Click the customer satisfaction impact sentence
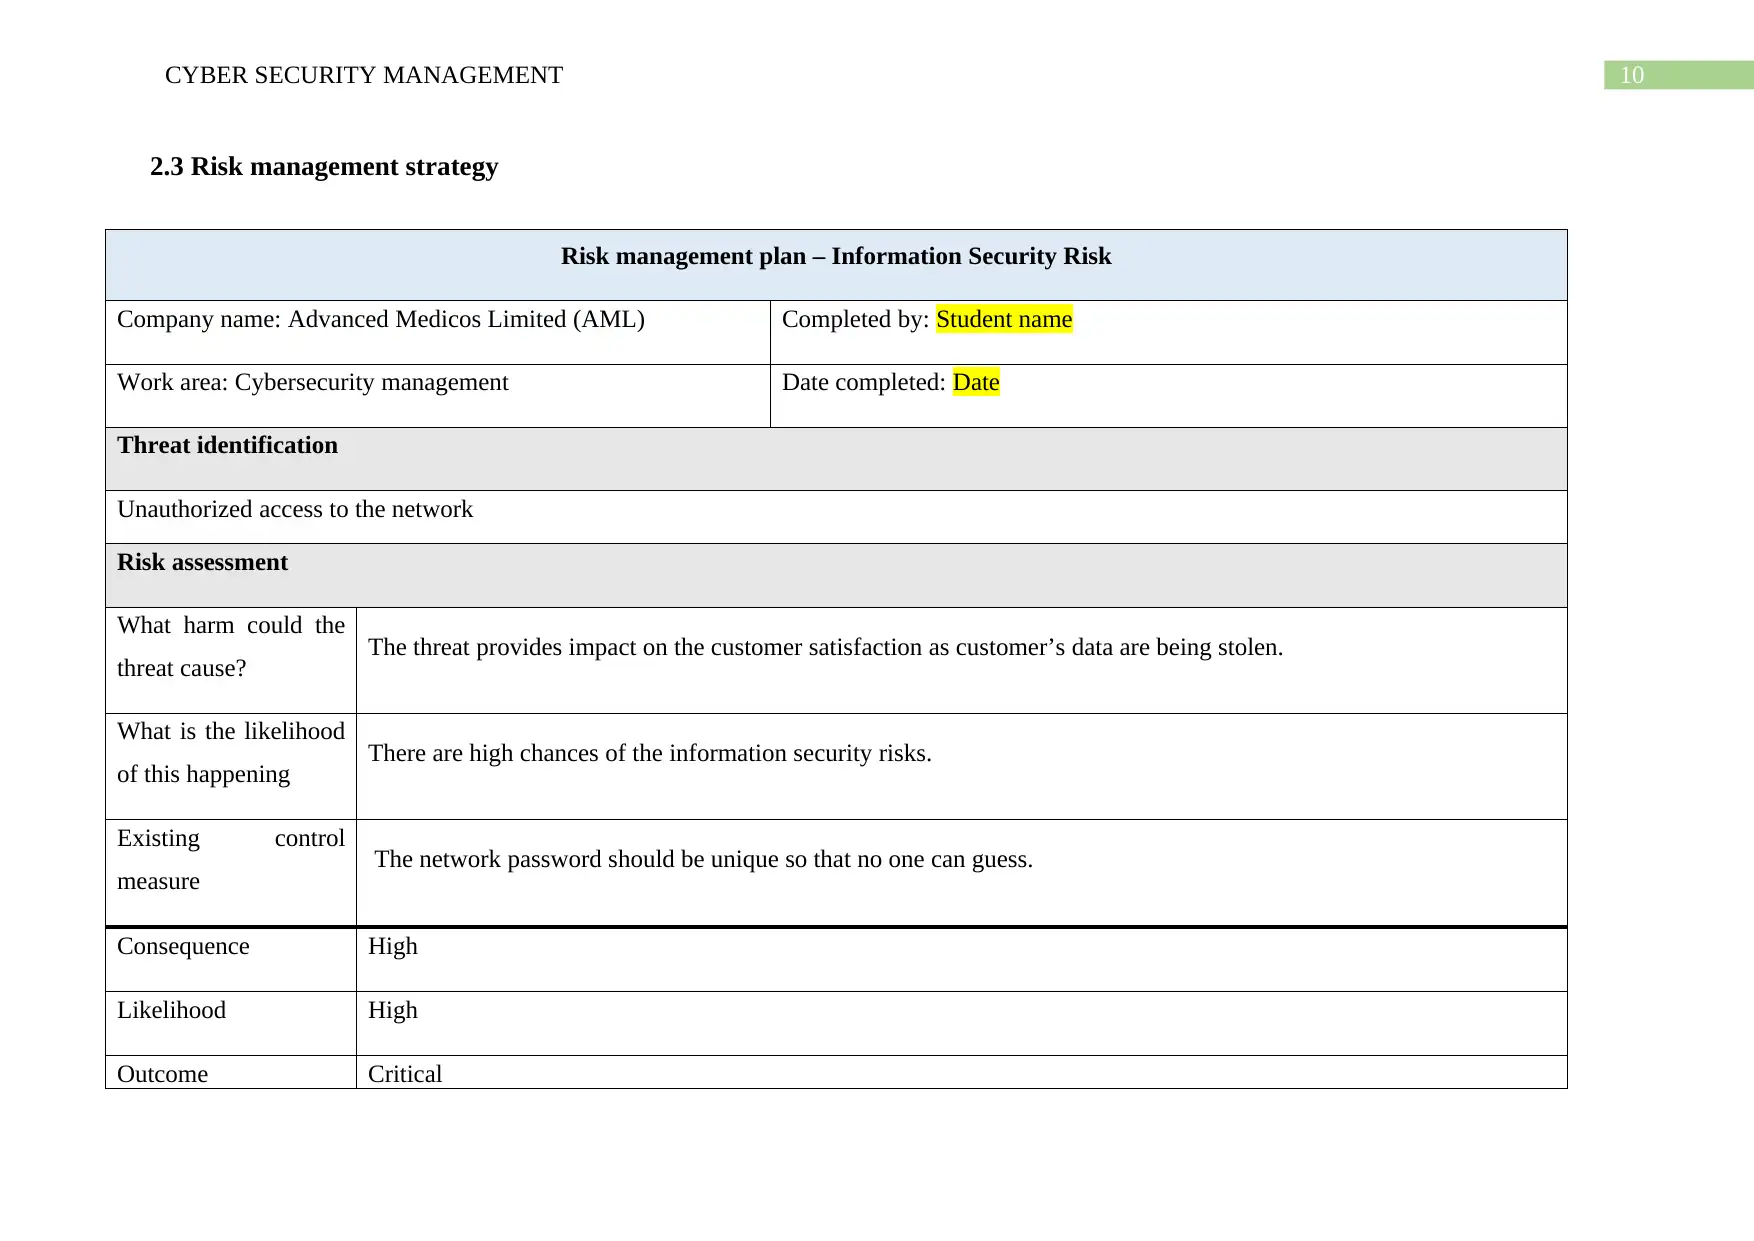This screenshot has width=1754, height=1241. (x=825, y=647)
